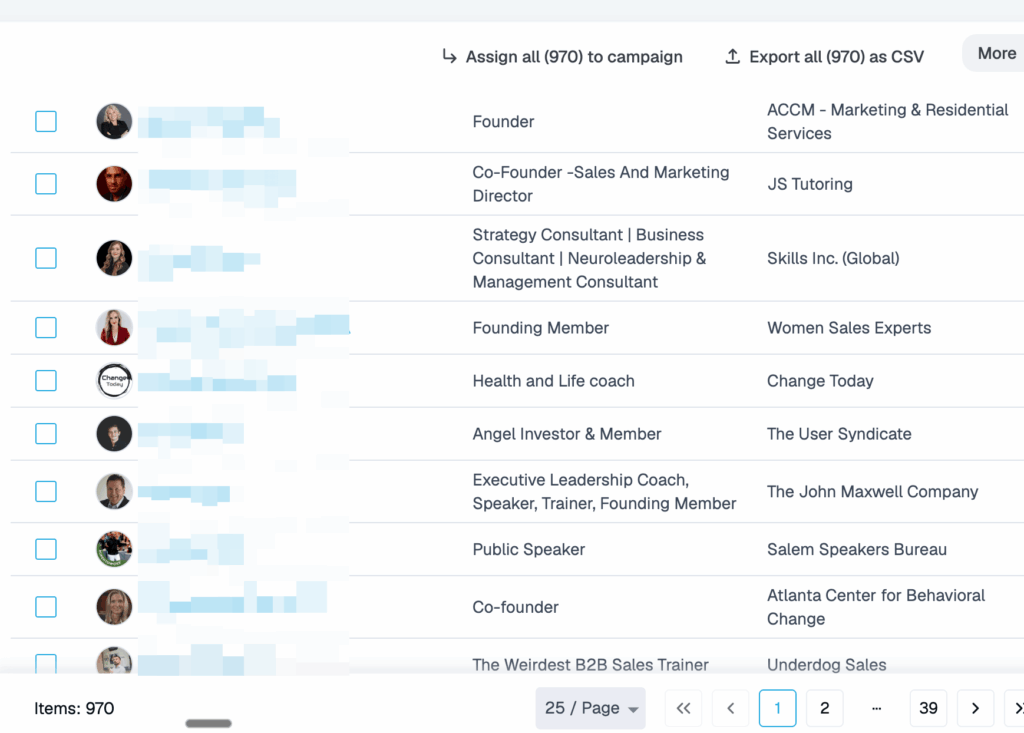Go to next page arrow

975,708
